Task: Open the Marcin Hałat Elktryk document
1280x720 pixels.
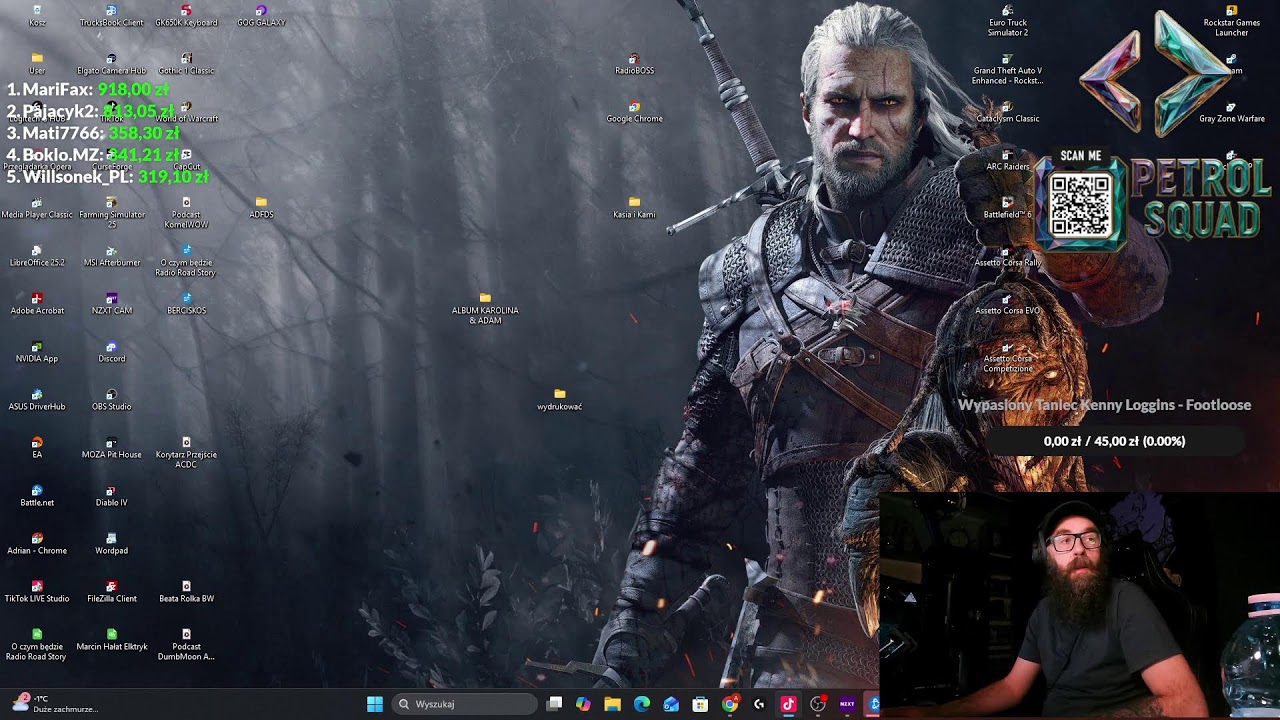Action: [111, 639]
